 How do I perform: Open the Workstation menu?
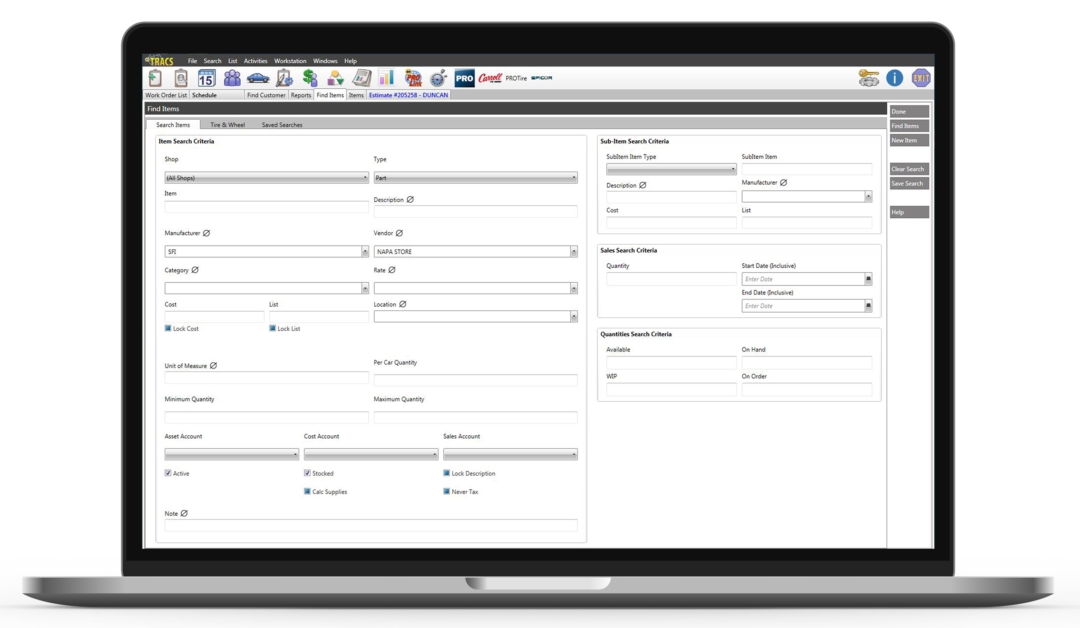coord(290,61)
